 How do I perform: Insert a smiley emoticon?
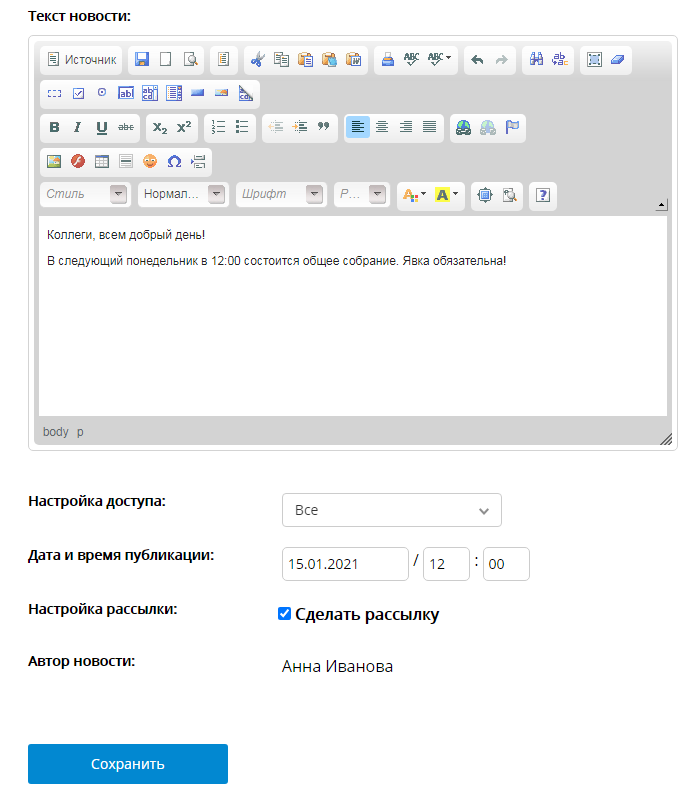click(x=149, y=161)
